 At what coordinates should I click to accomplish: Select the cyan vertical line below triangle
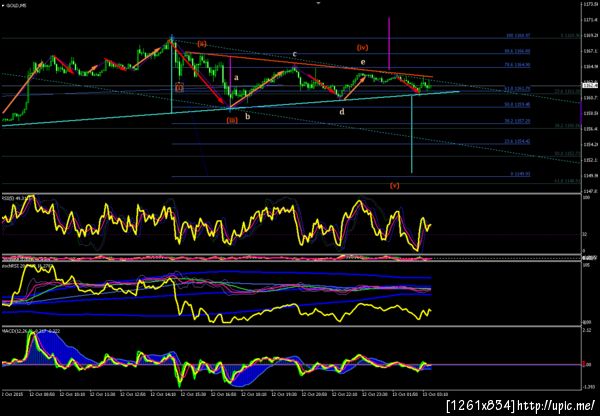point(412,134)
